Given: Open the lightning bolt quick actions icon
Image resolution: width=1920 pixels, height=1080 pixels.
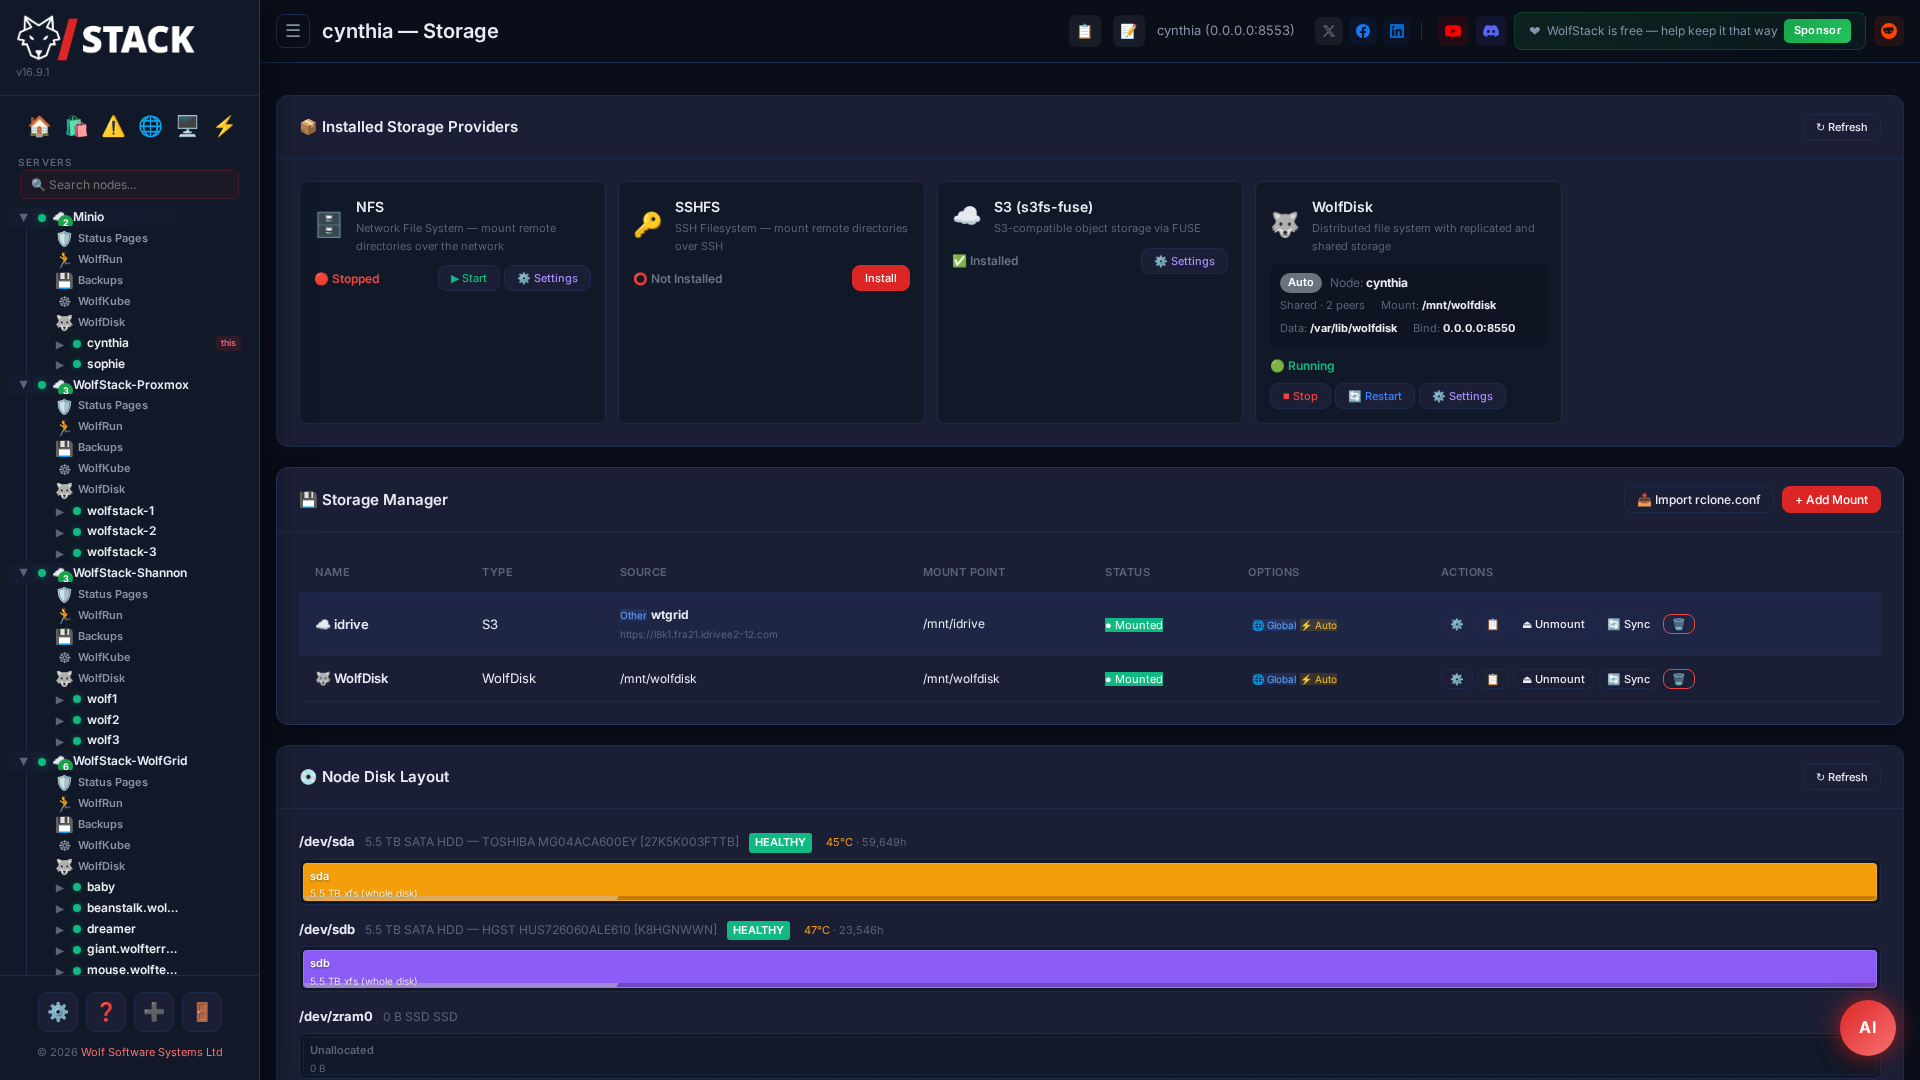Looking at the screenshot, I should [x=224, y=126].
